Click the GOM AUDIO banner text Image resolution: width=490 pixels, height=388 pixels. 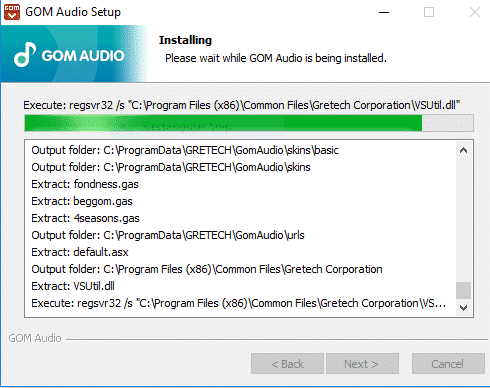[x=83, y=56]
